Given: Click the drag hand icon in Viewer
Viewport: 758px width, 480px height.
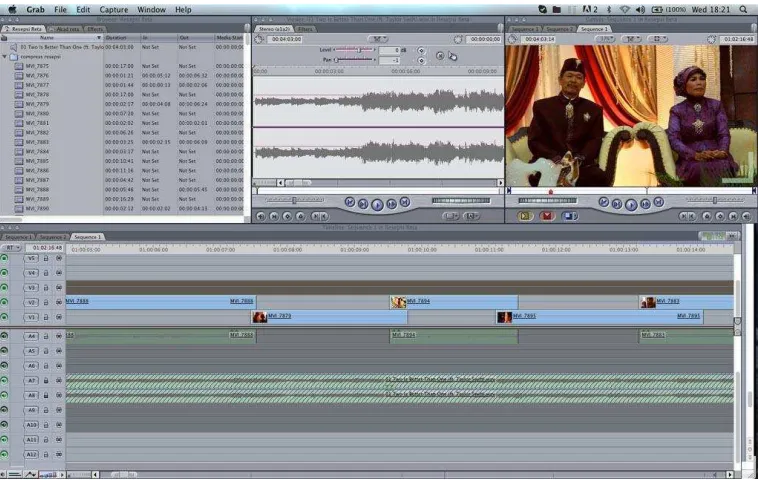Looking at the screenshot, I should [x=452, y=56].
